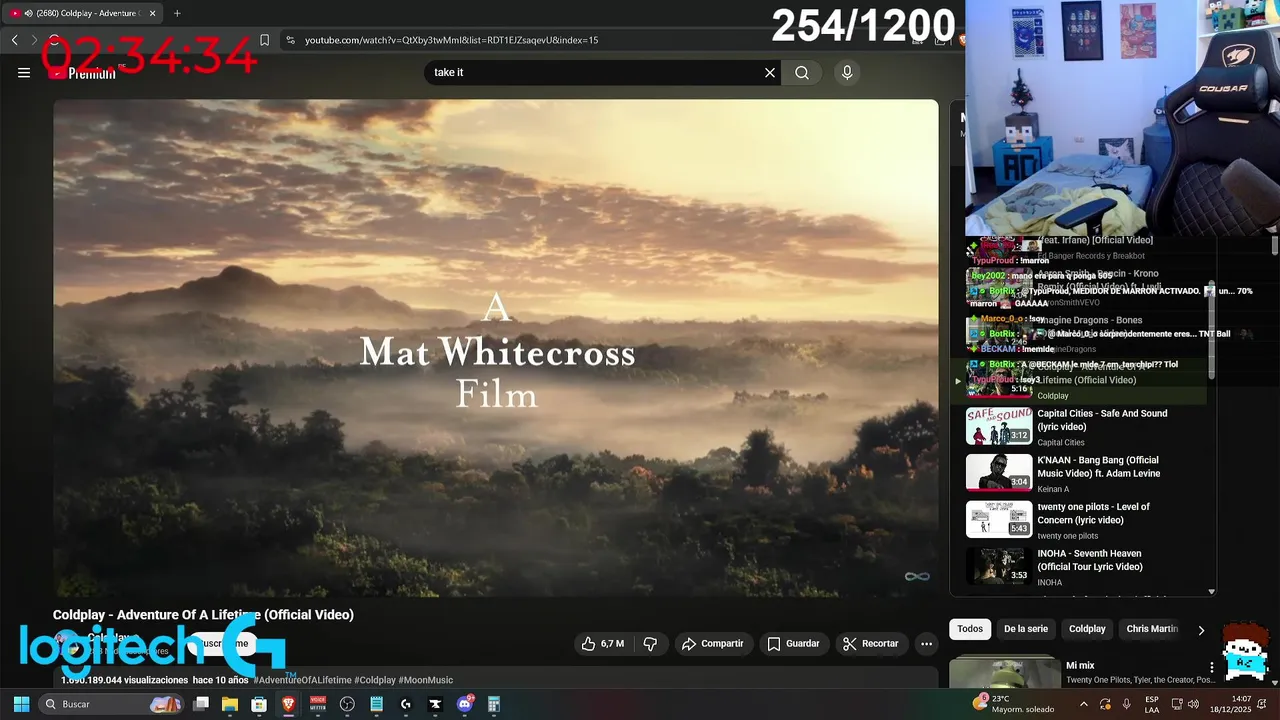Image resolution: width=1280 pixels, height=720 pixels.
Task: Open the Safe And Sound 3:12 thumbnail
Action: [999, 426]
